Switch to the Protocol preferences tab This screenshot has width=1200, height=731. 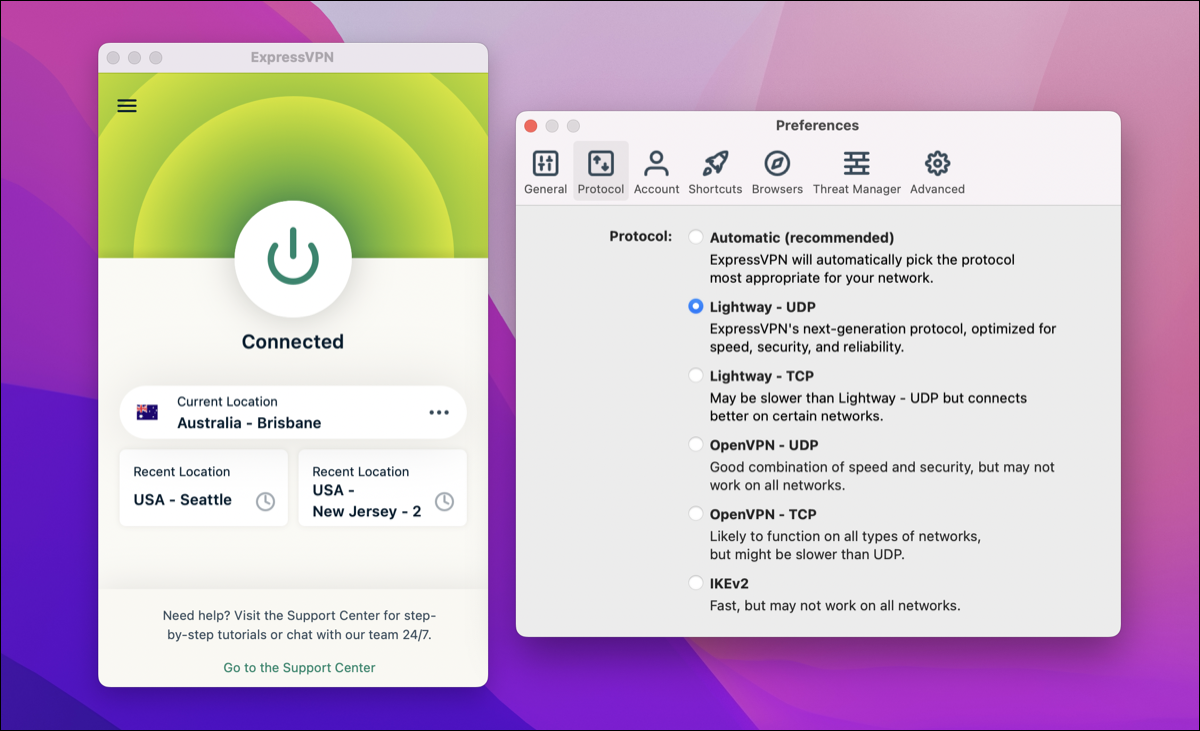click(x=601, y=172)
